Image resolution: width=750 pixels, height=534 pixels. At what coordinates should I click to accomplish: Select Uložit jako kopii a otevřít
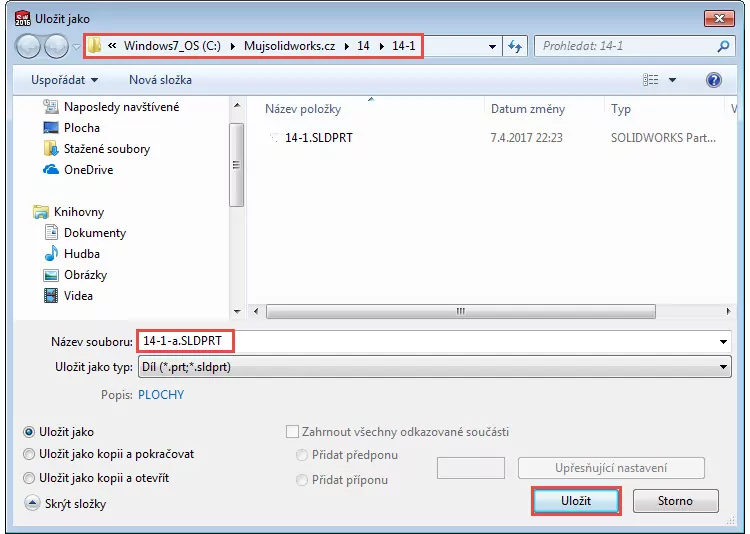(x=29, y=478)
